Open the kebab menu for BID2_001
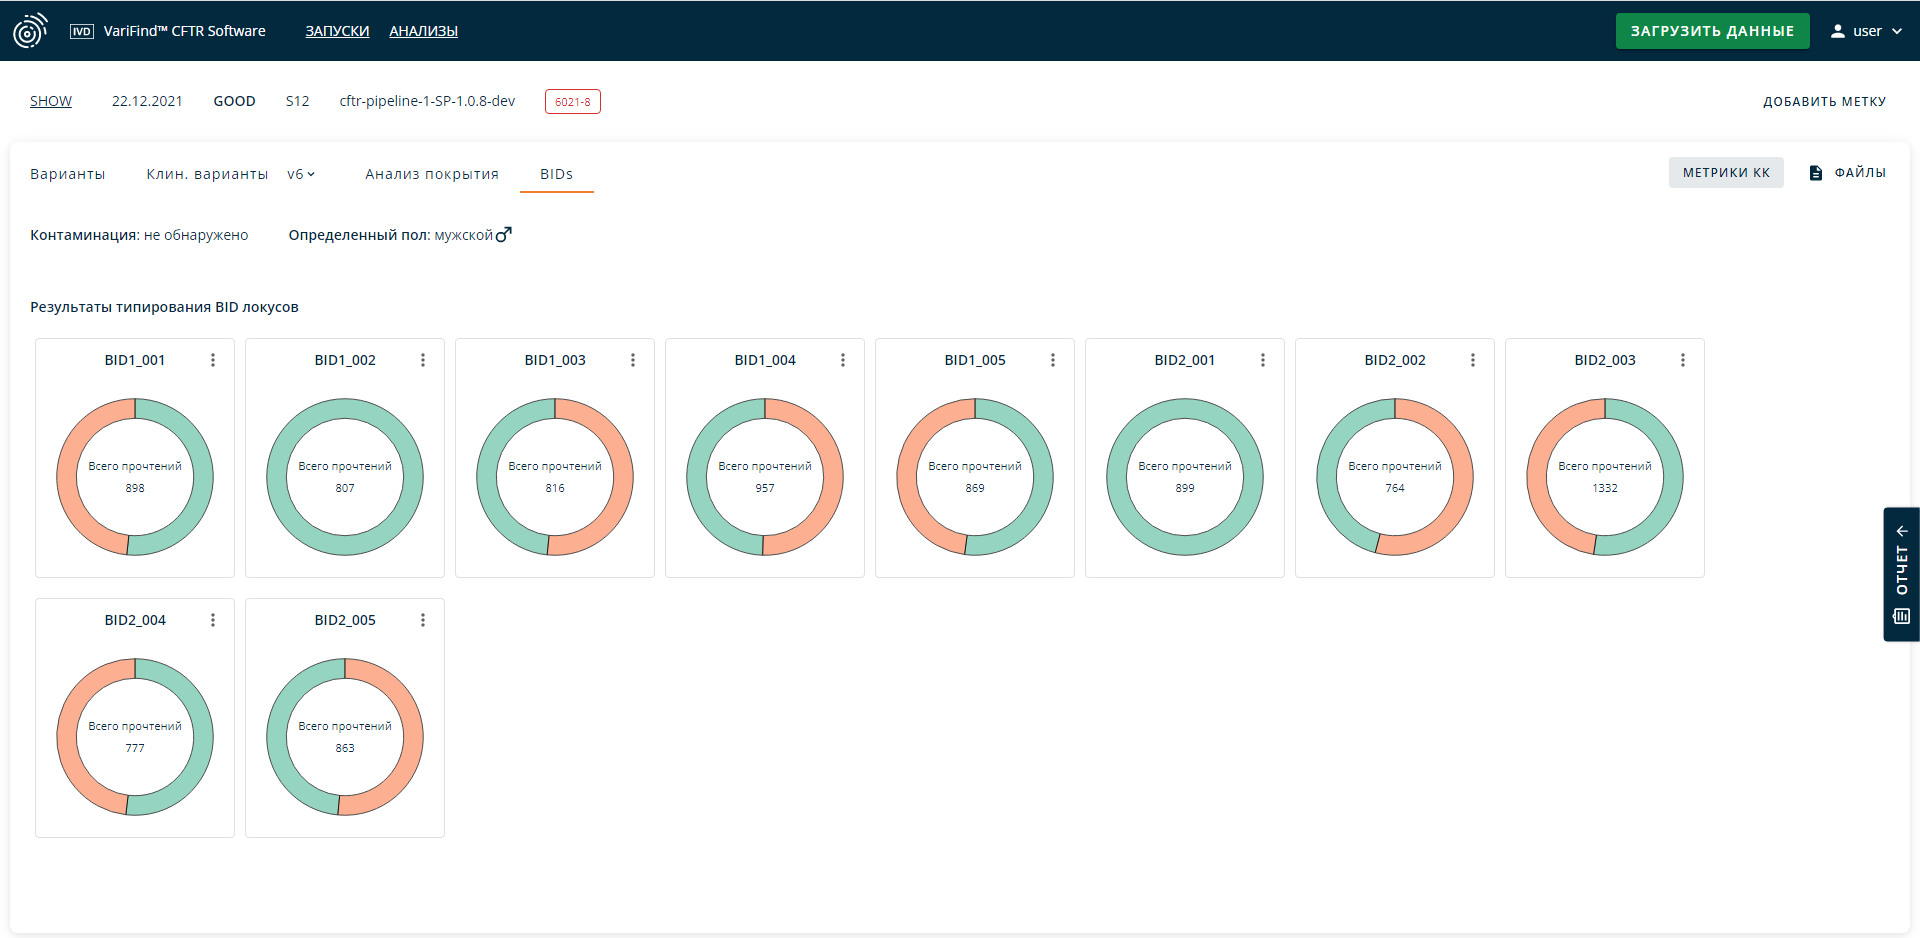The width and height of the screenshot is (1920, 938). coord(1263,360)
